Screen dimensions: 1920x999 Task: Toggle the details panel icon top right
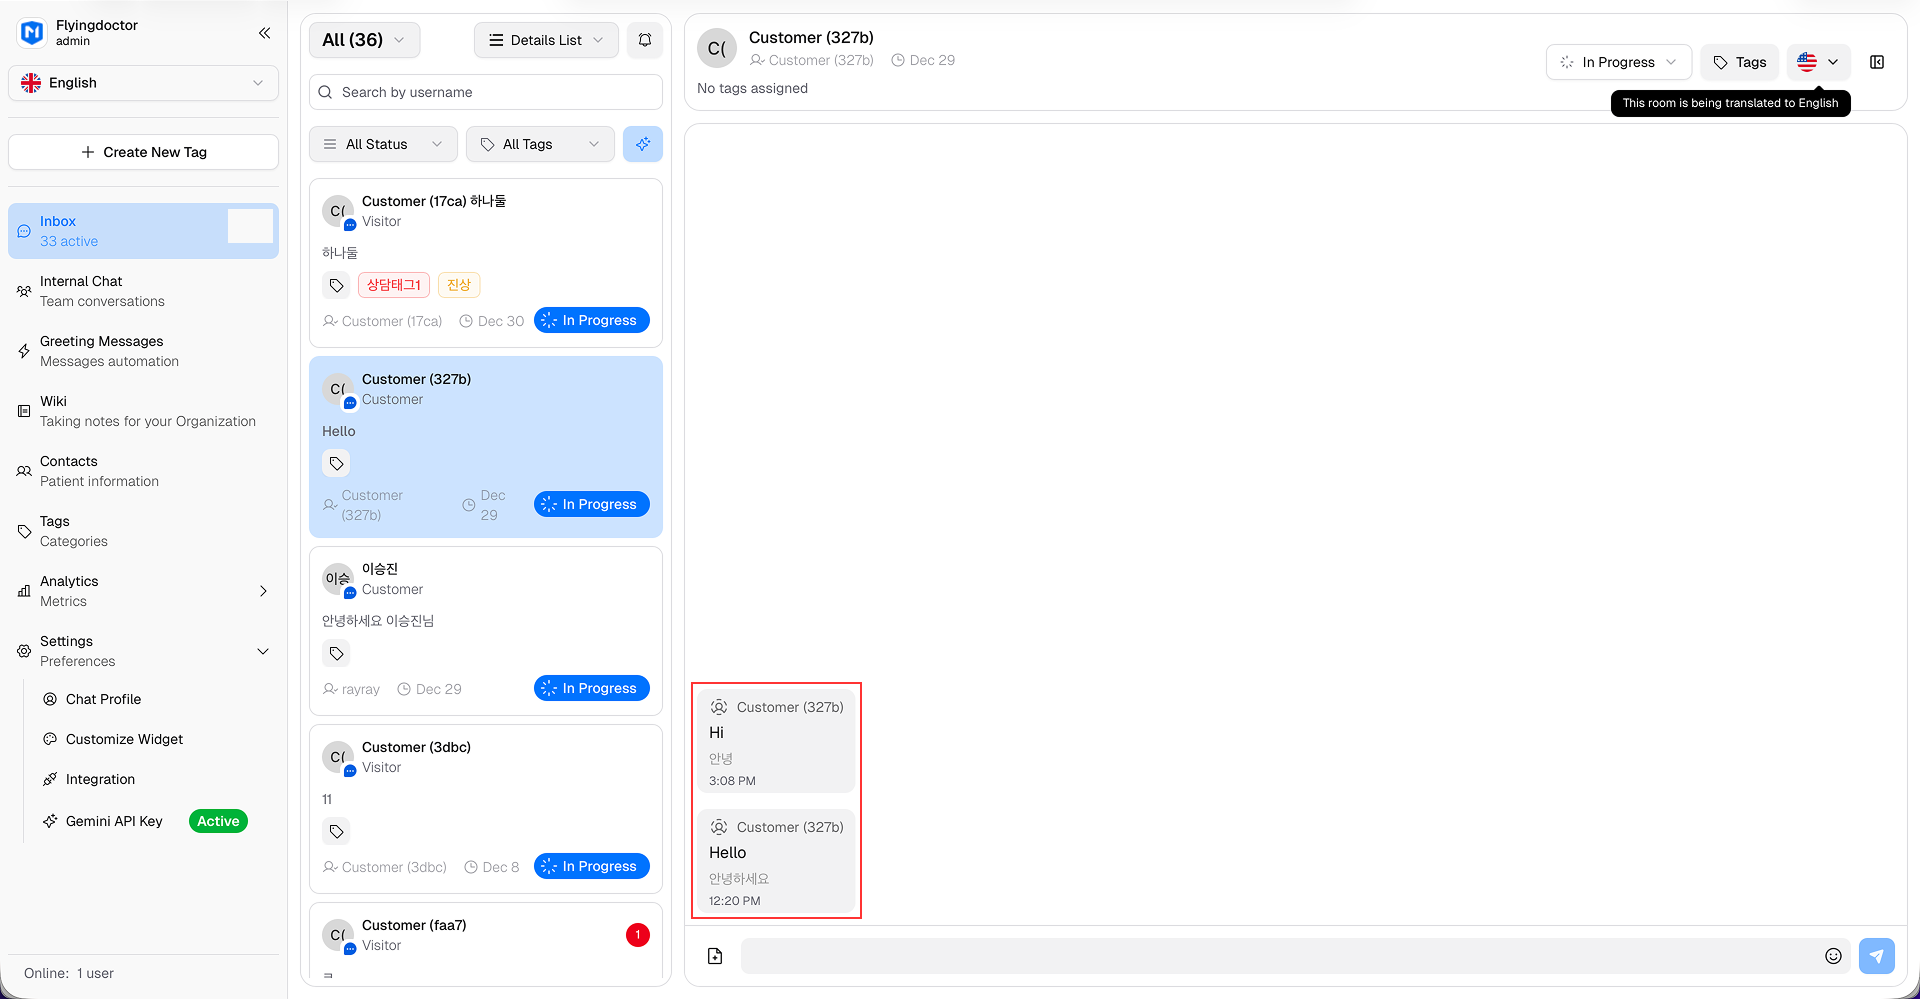1877,62
